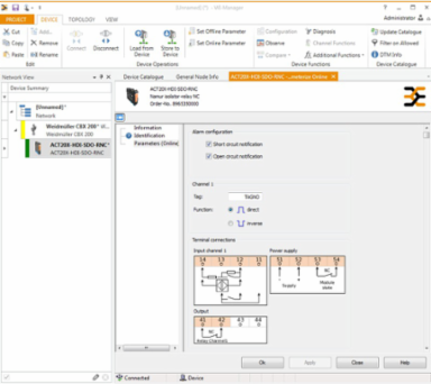Close the ACT20X Parameterize Online tab
Viewport: 431px width, 384px height.
[x=333, y=77]
